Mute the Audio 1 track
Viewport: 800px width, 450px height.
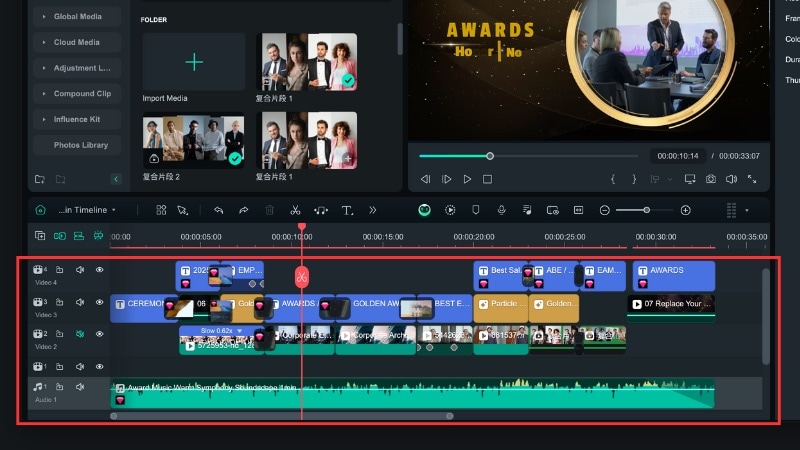coord(80,387)
